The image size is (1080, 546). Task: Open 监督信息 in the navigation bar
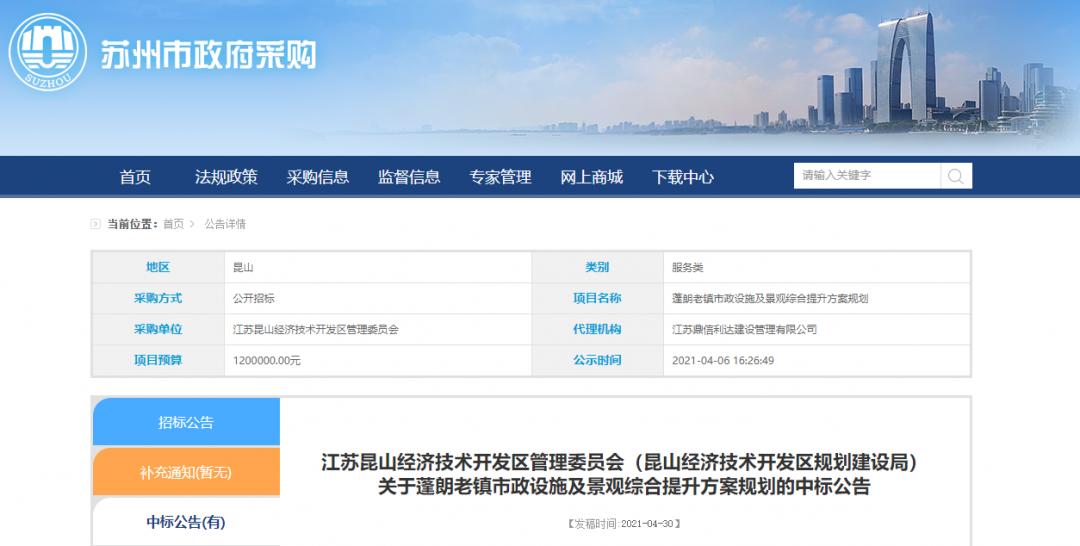click(409, 177)
